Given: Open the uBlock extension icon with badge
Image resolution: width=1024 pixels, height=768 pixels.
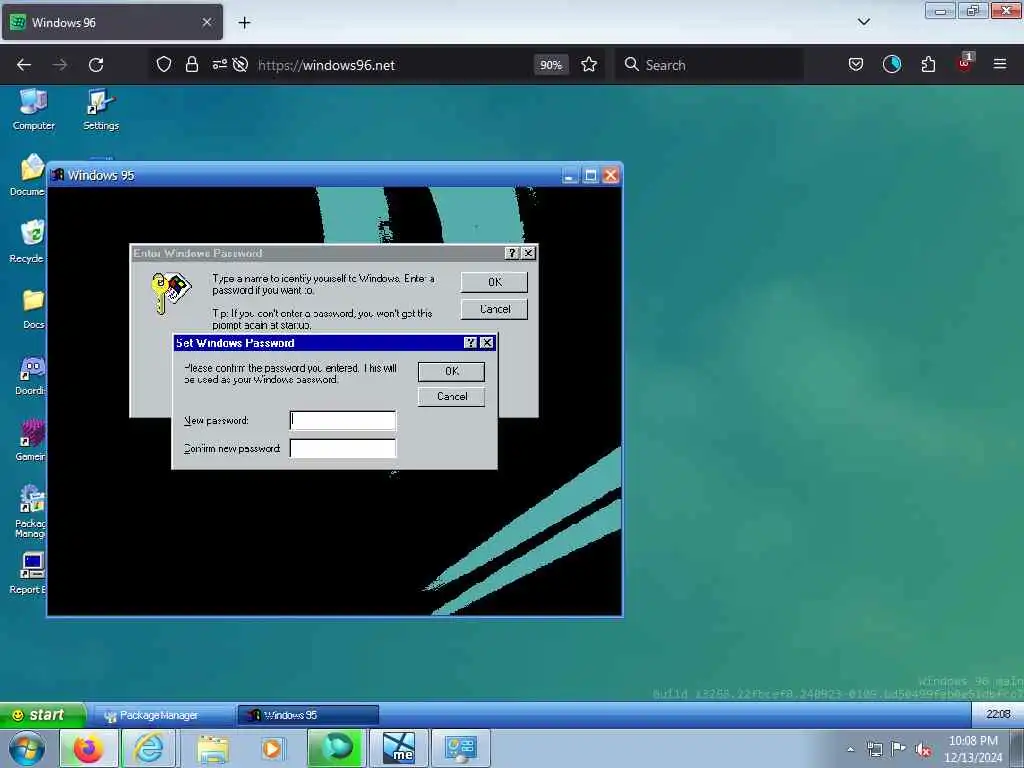Looking at the screenshot, I should point(965,63).
